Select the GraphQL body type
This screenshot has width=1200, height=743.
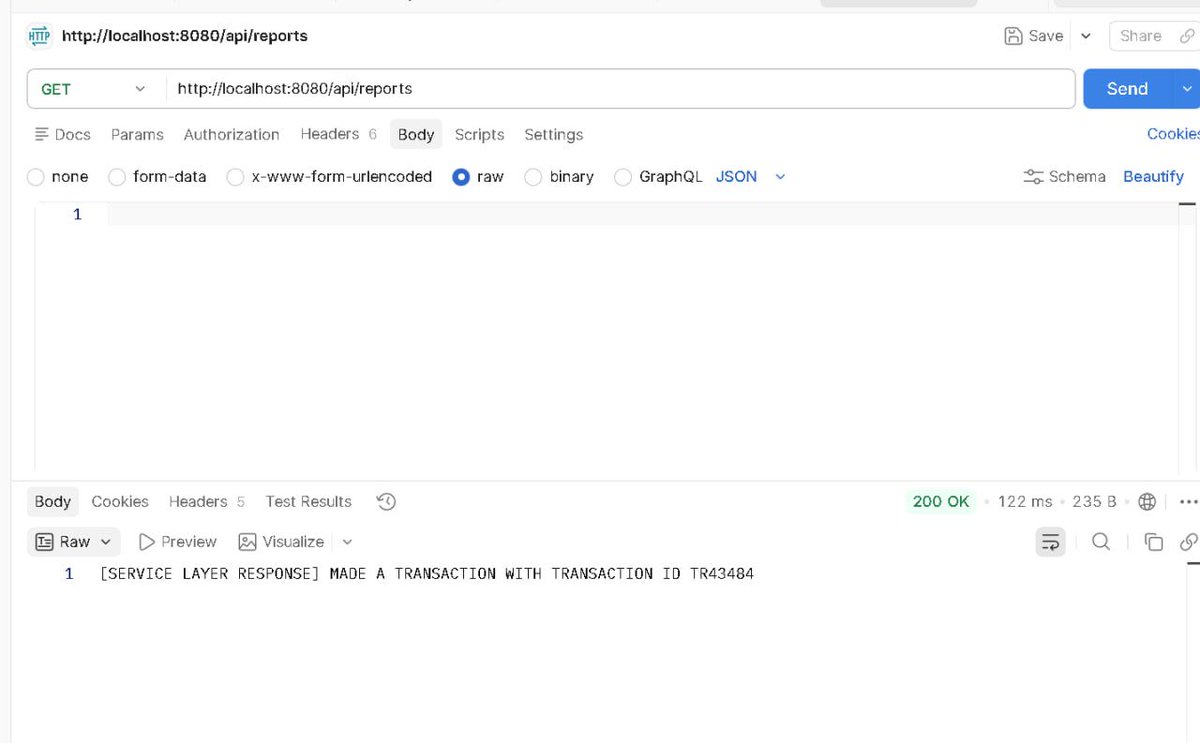click(658, 176)
